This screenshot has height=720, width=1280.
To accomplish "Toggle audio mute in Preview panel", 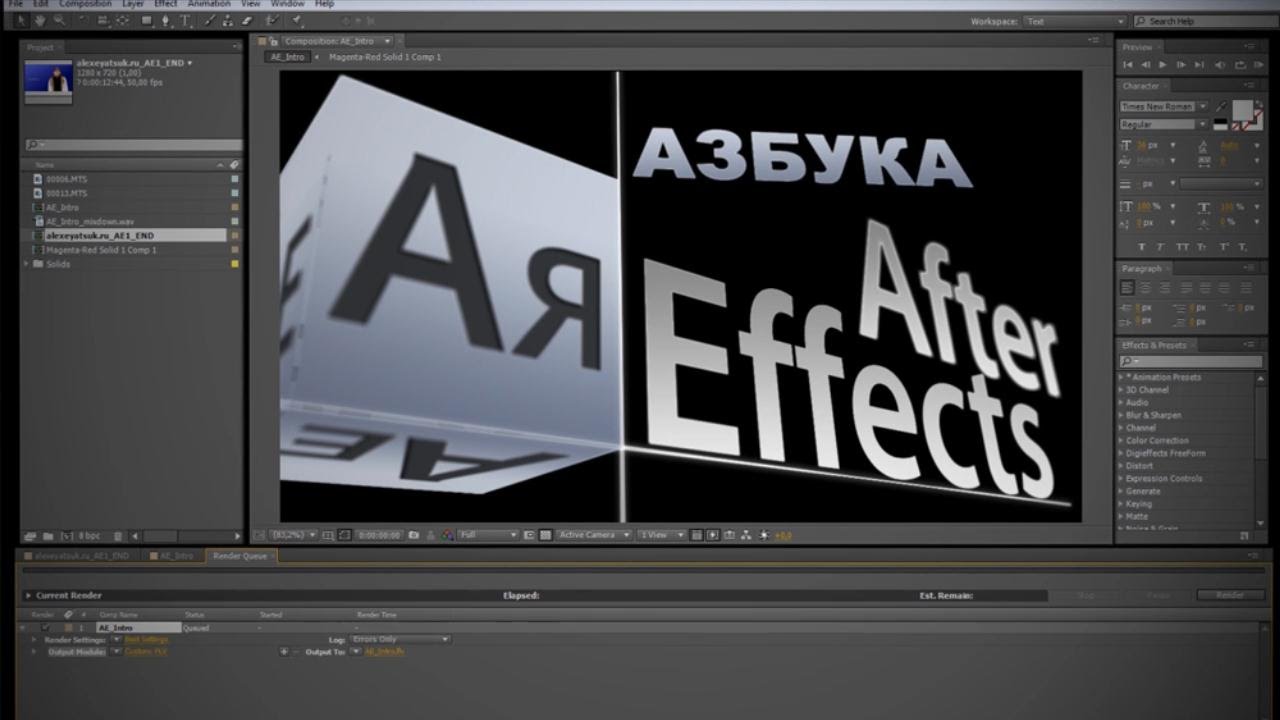I will coord(1220,65).
